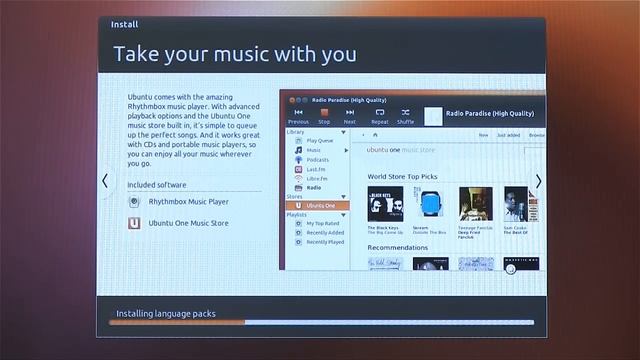
Task: Click the store back arrow
Action: [363, 135]
